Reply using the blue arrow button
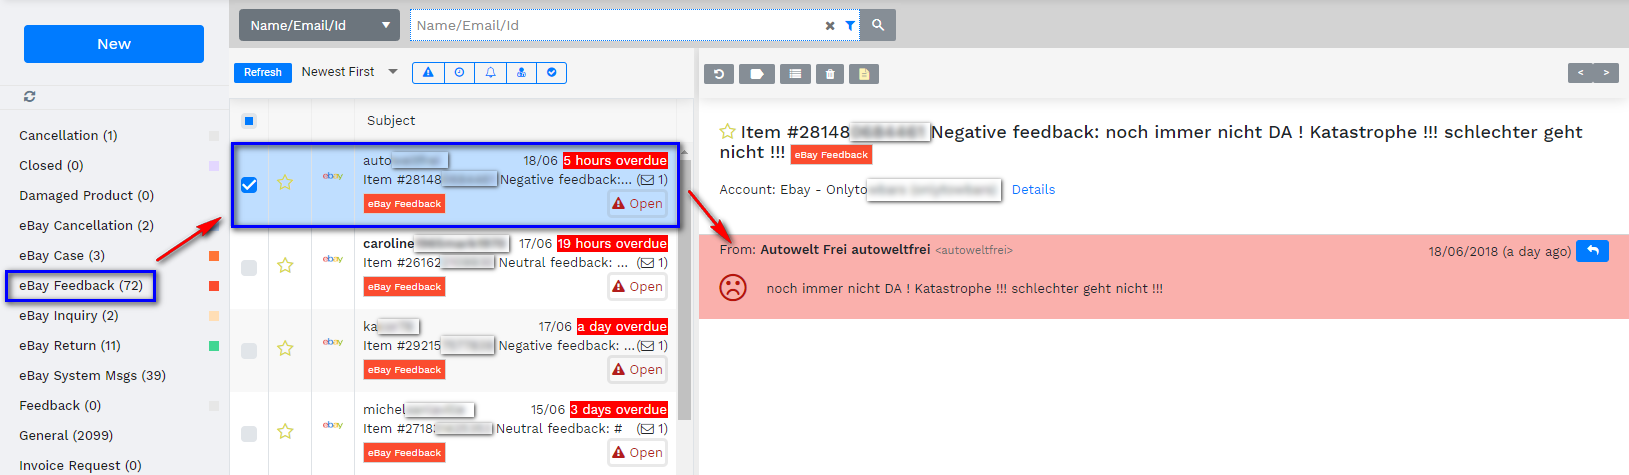1629x475 pixels. 1592,251
